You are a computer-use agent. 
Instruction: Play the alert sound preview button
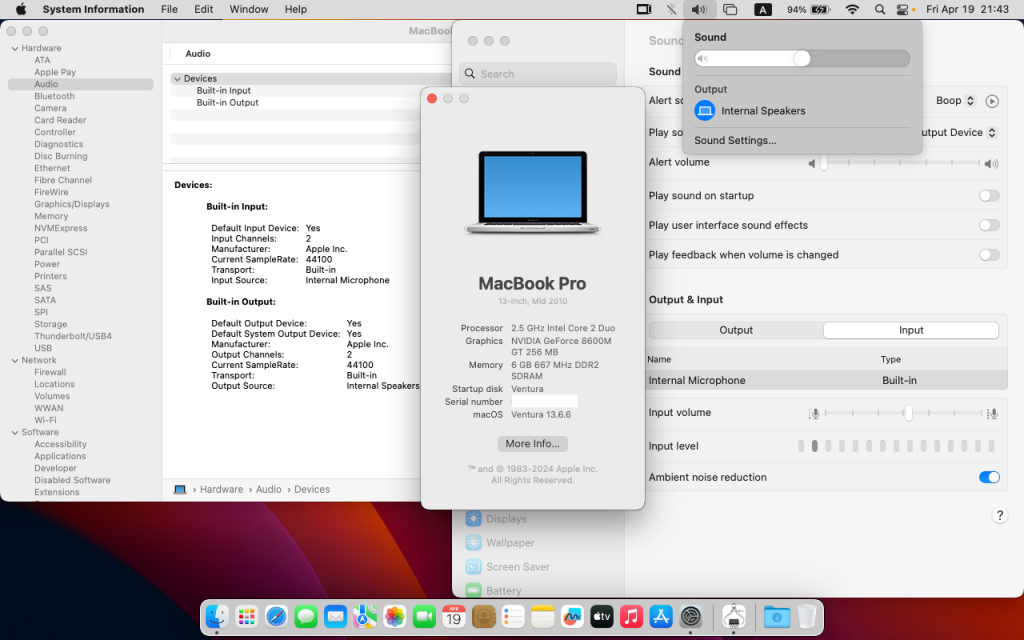(x=992, y=101)
